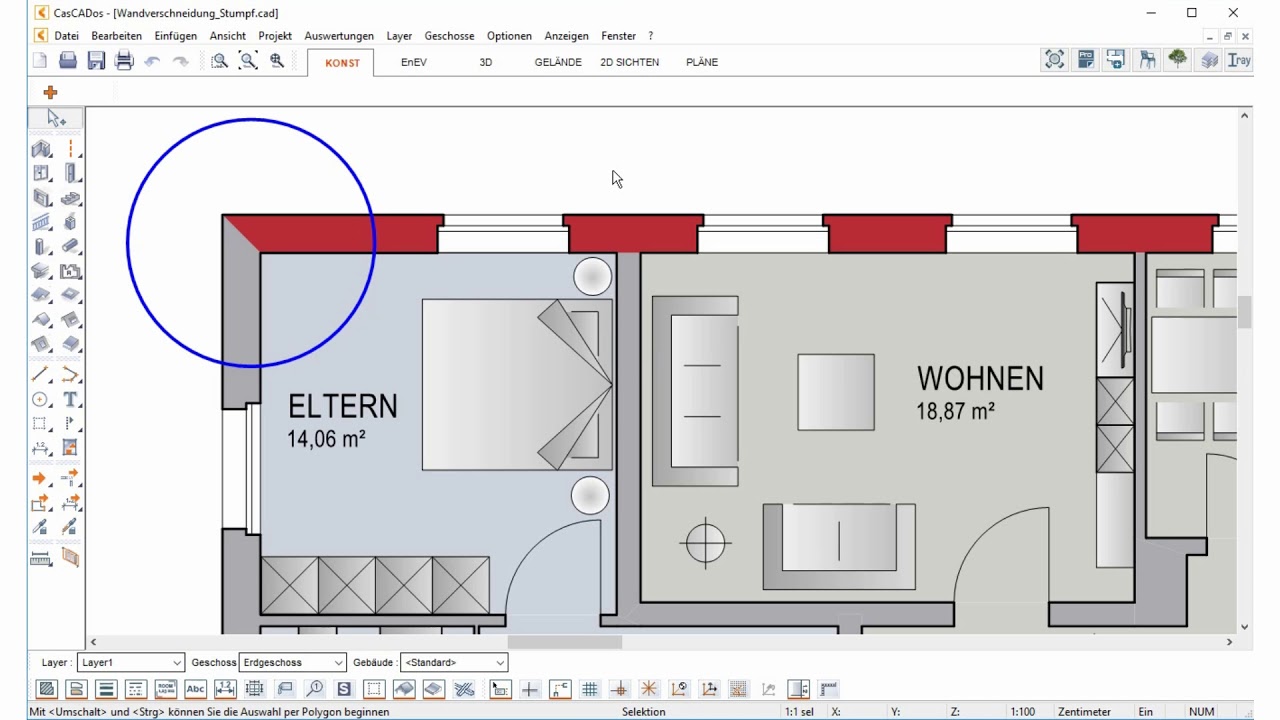Image resolution: width=1280 pixels, height=720 pixels.
Task: Click scroll down arrow of vertical scrollbar
Action: tap(1245, 627)
